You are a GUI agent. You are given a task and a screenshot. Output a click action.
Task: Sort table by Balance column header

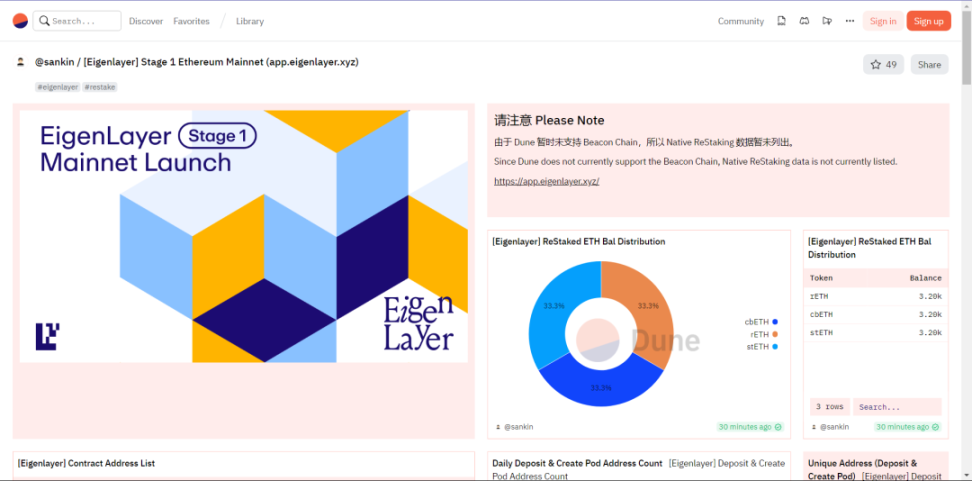pos(925,278)
